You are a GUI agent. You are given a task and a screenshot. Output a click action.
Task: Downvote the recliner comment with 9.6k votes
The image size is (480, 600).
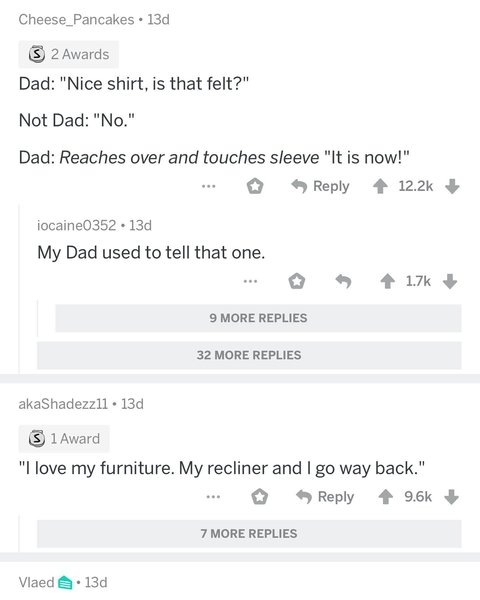[452, 497]
